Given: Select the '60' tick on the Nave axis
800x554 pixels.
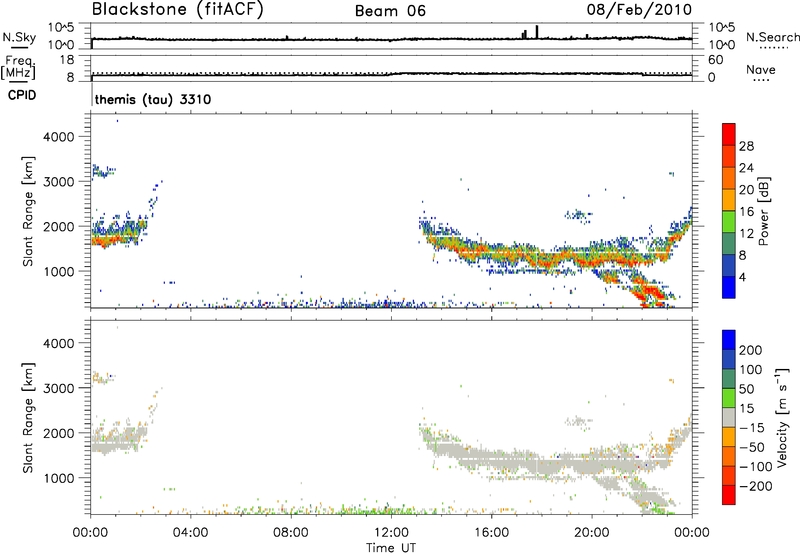Looking at the screenshot, I should [x=715, y=60].
